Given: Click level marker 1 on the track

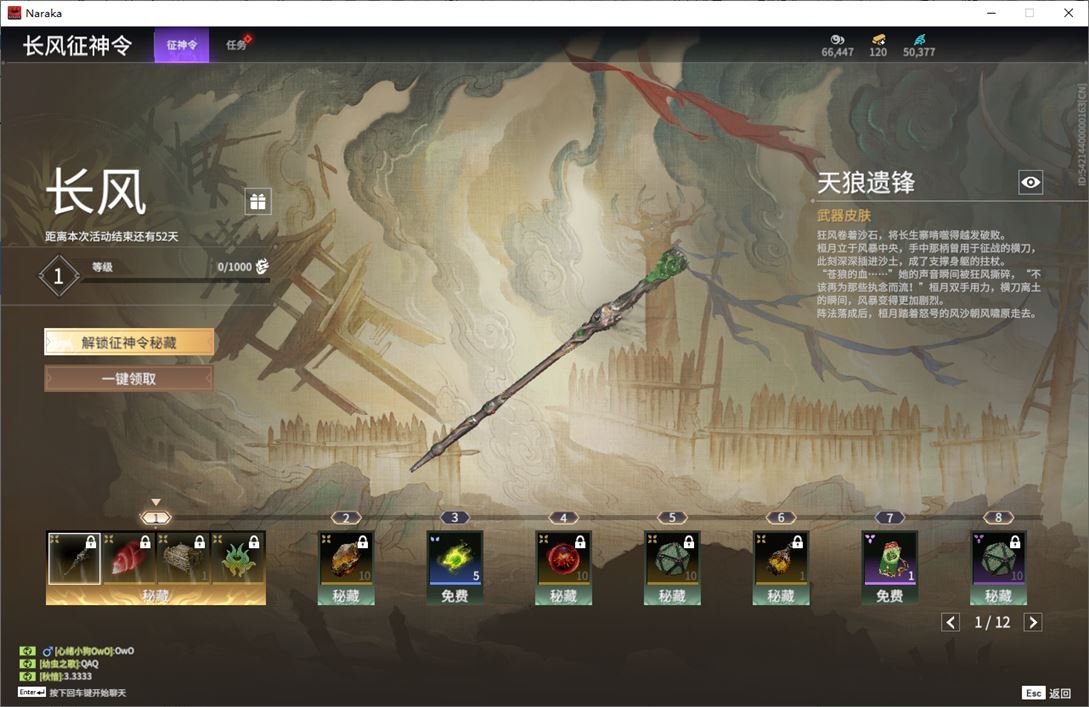Looking at the screenshot, I should 156,517.
